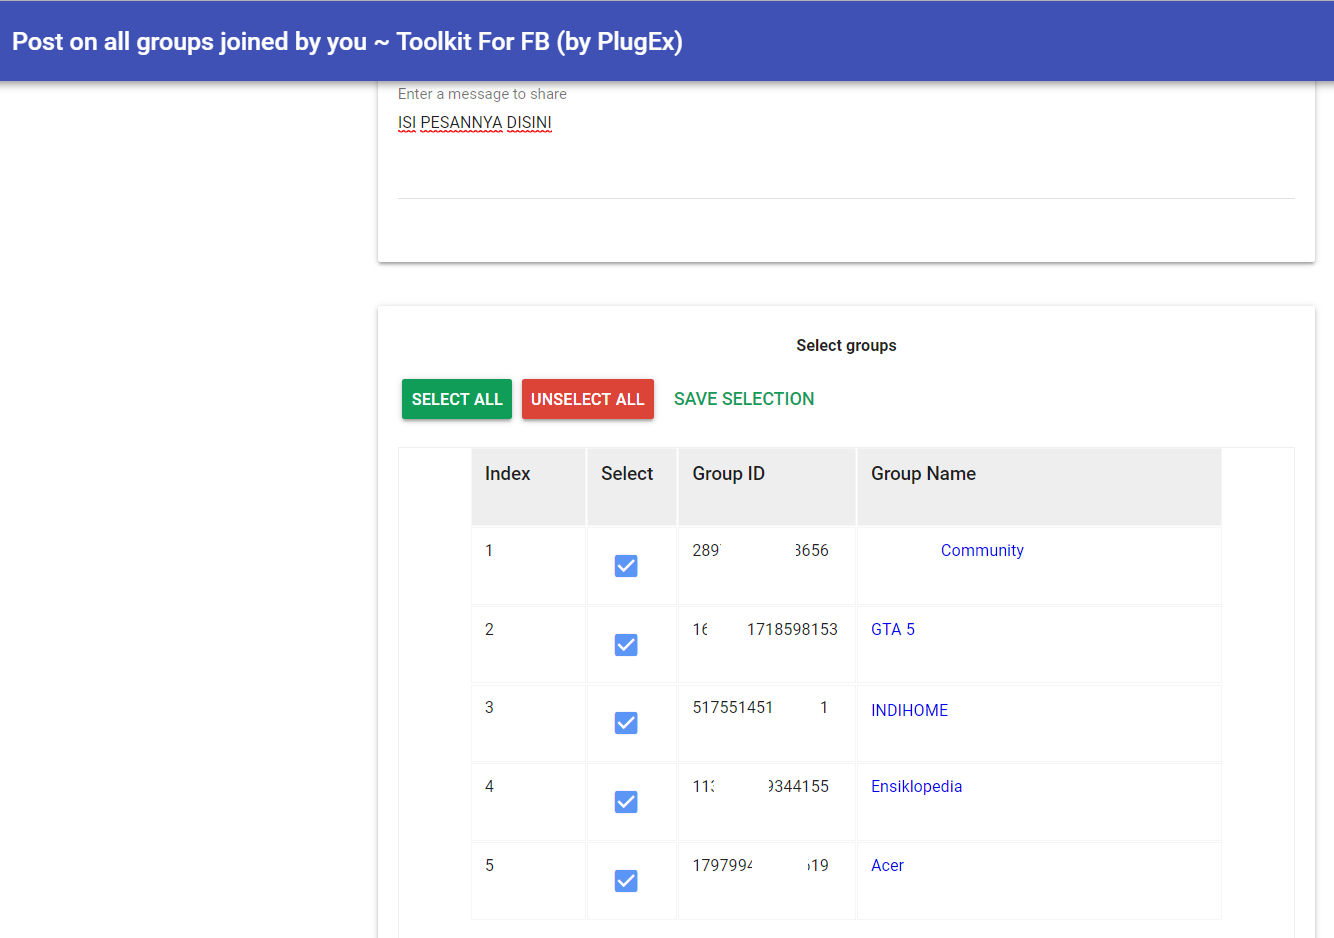Click the Select column header
Screen dimensions: 1334x938
click(x=627, y=474)
